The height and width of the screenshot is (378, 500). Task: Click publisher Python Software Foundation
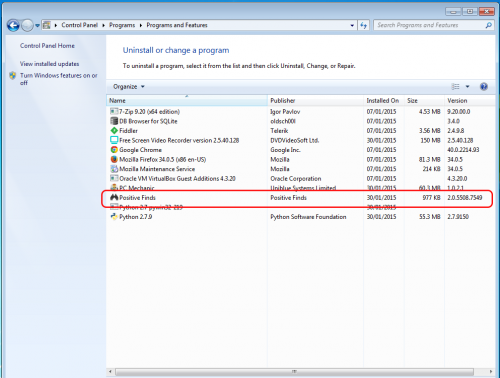tap(308, 217)
